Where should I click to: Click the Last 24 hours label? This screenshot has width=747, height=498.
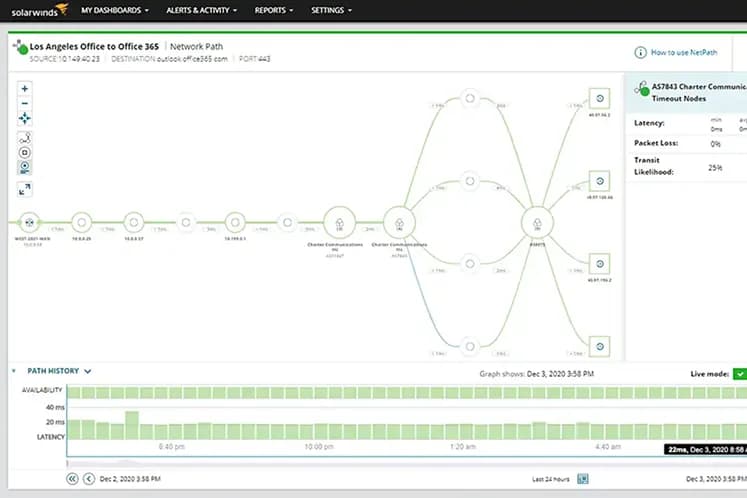551,479
